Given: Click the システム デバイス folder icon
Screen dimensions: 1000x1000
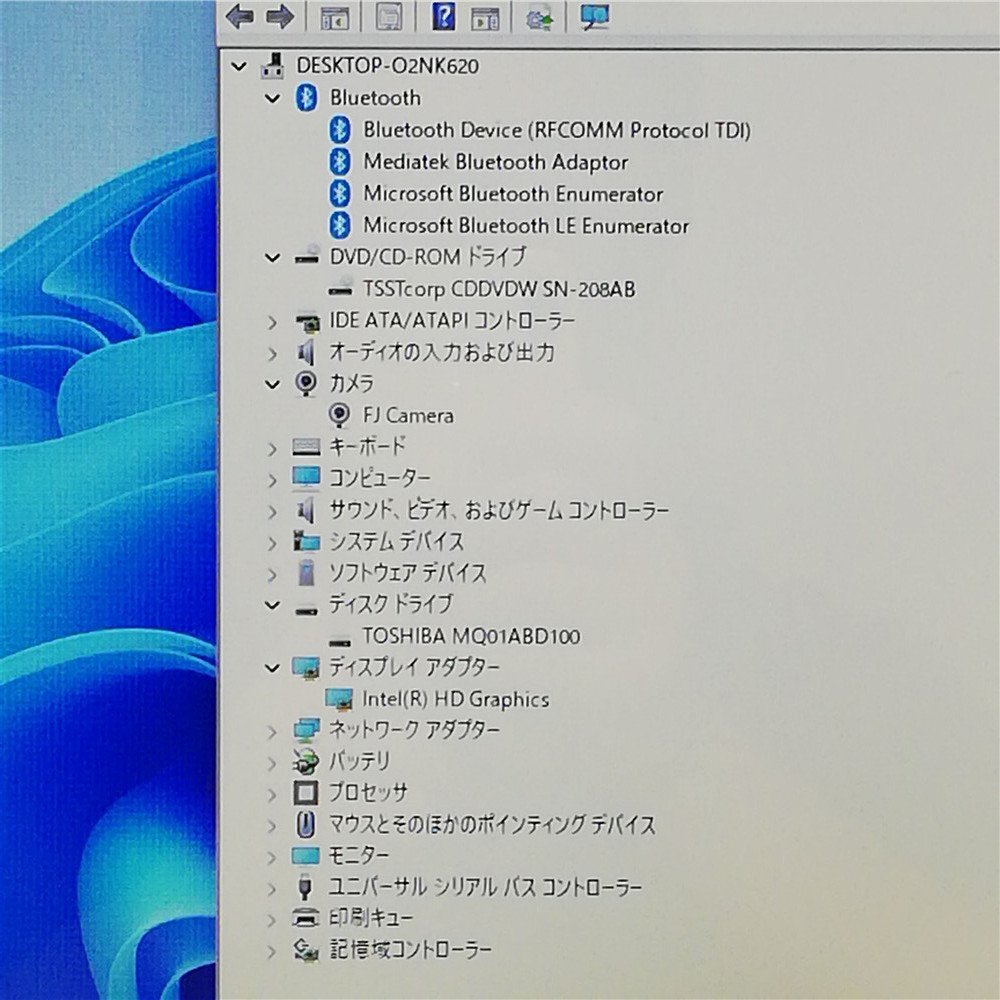Looking at the screenshot, I should point(306,541).
